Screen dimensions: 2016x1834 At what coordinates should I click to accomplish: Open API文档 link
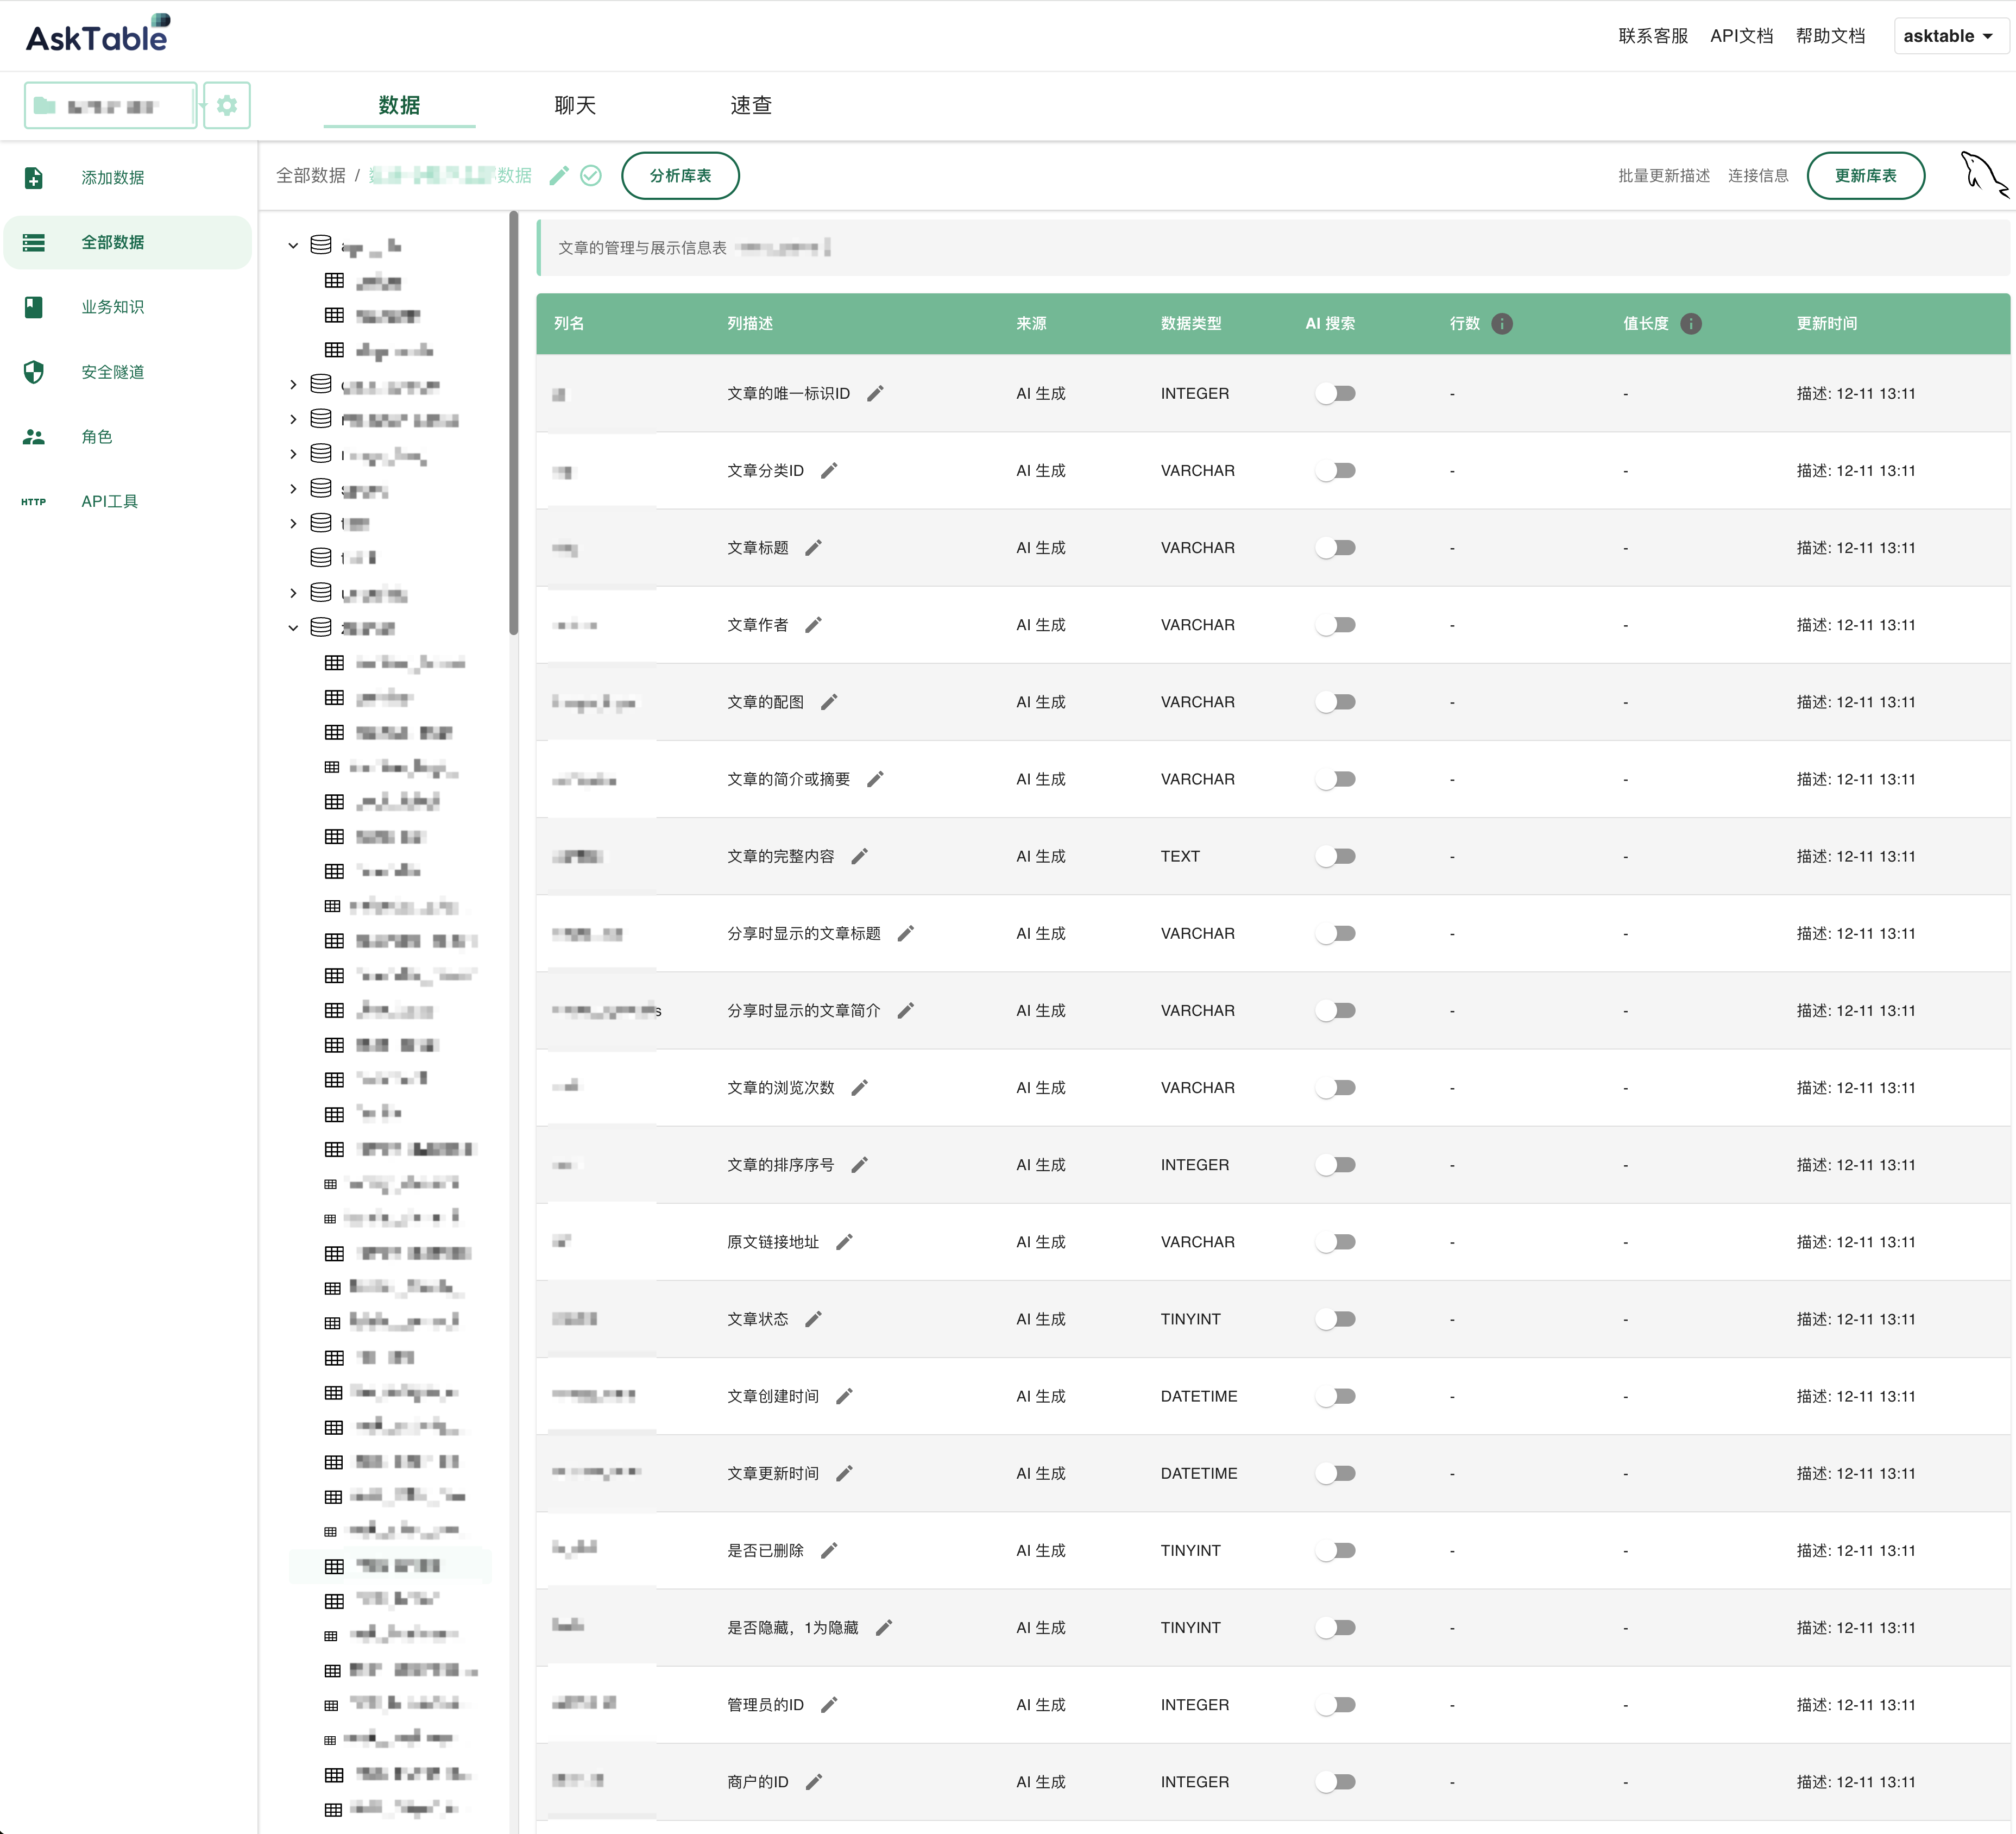click(x=1741, y=36)
